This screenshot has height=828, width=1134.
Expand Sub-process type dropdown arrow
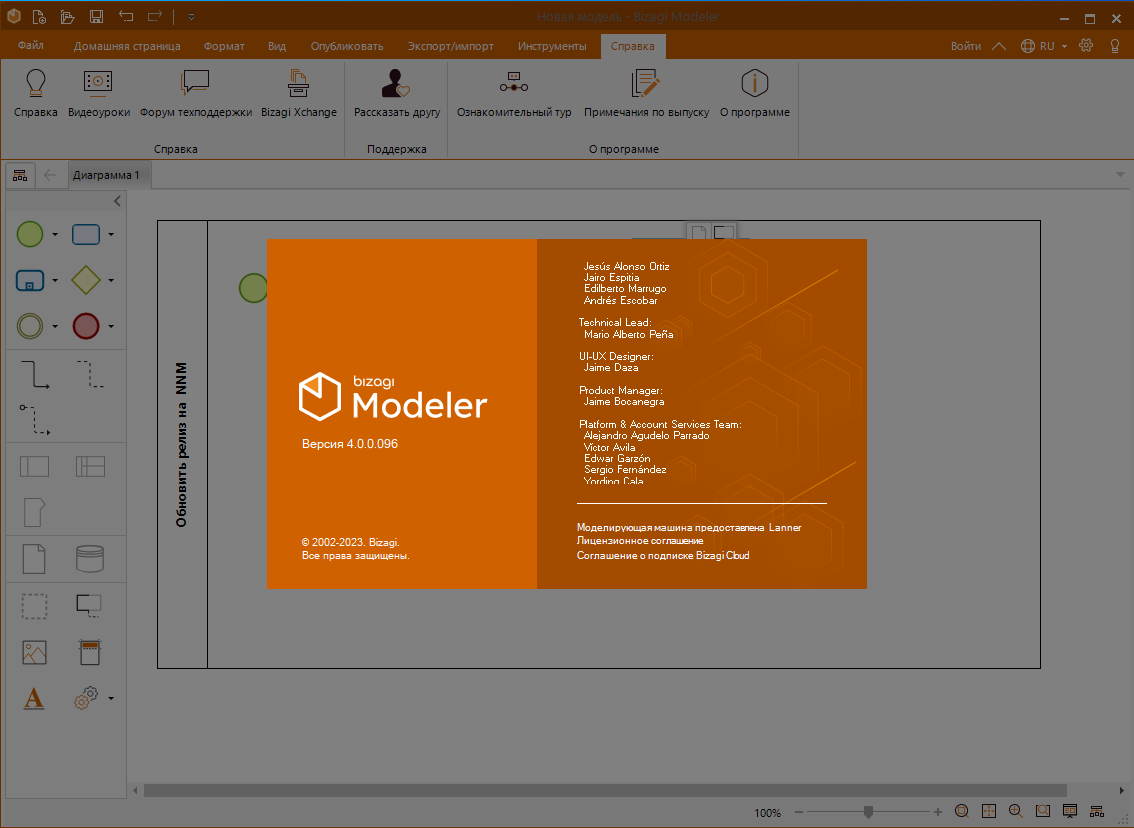click(x=55, y=280)
